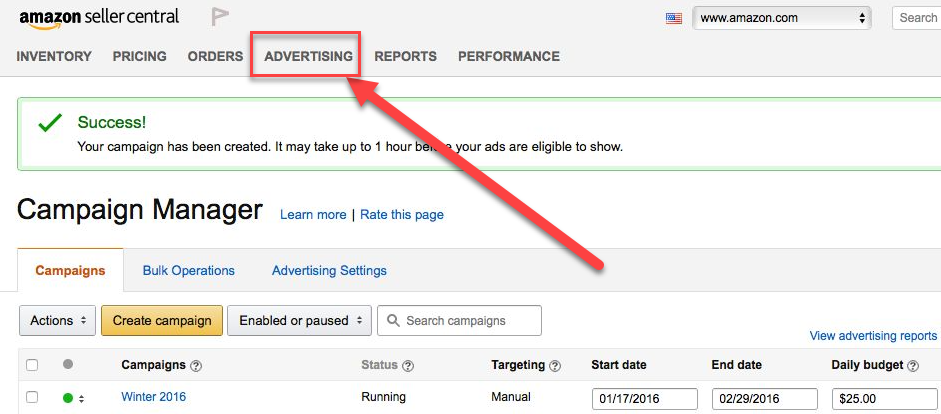Open the Winter 2016 status arrow dropdown
The height and width of the screenshot is (414, 941).
[x=82, y=398]
